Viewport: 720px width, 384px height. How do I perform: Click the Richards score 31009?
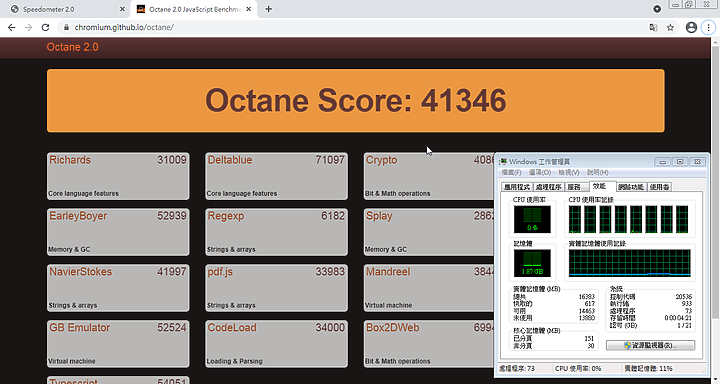click(172, 160)
